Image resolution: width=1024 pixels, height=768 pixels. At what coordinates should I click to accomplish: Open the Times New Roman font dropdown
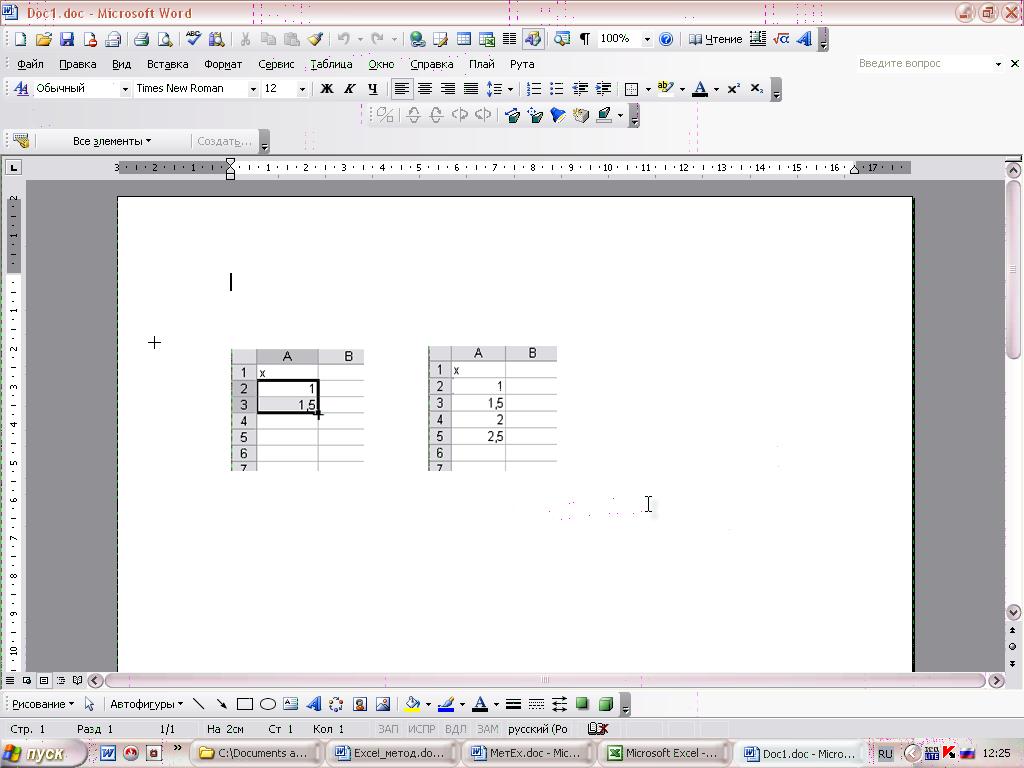tap(253, 89)
